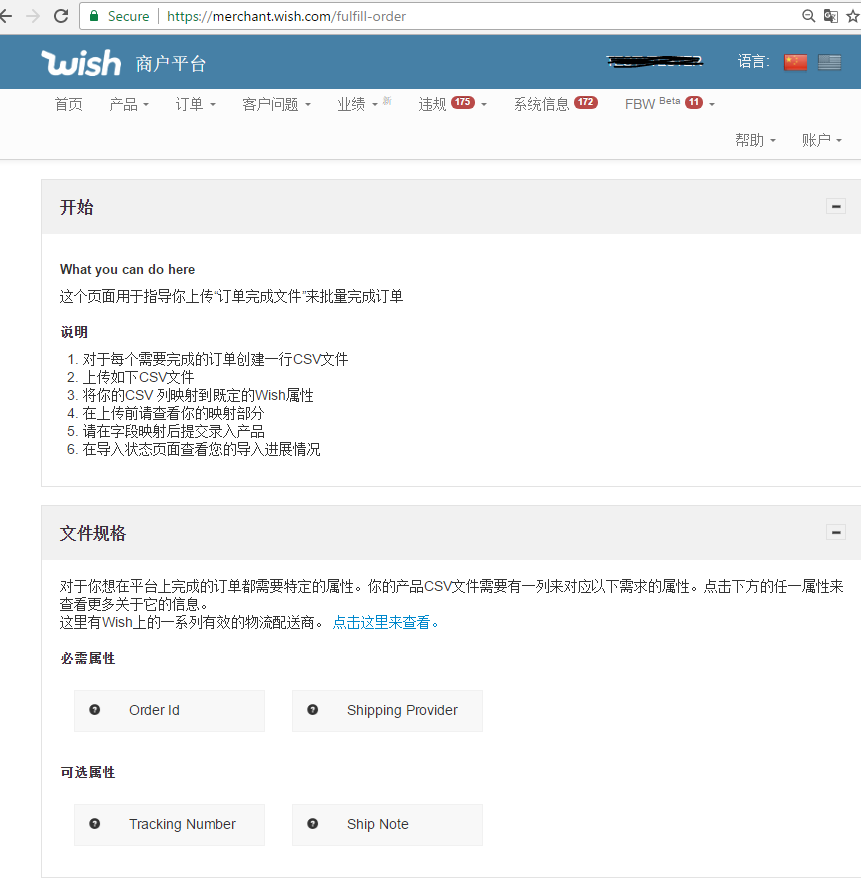Click the question mark icon on Ship Note
The width and height of the screenshot is (861, 879).
click(x=312, y=824)
